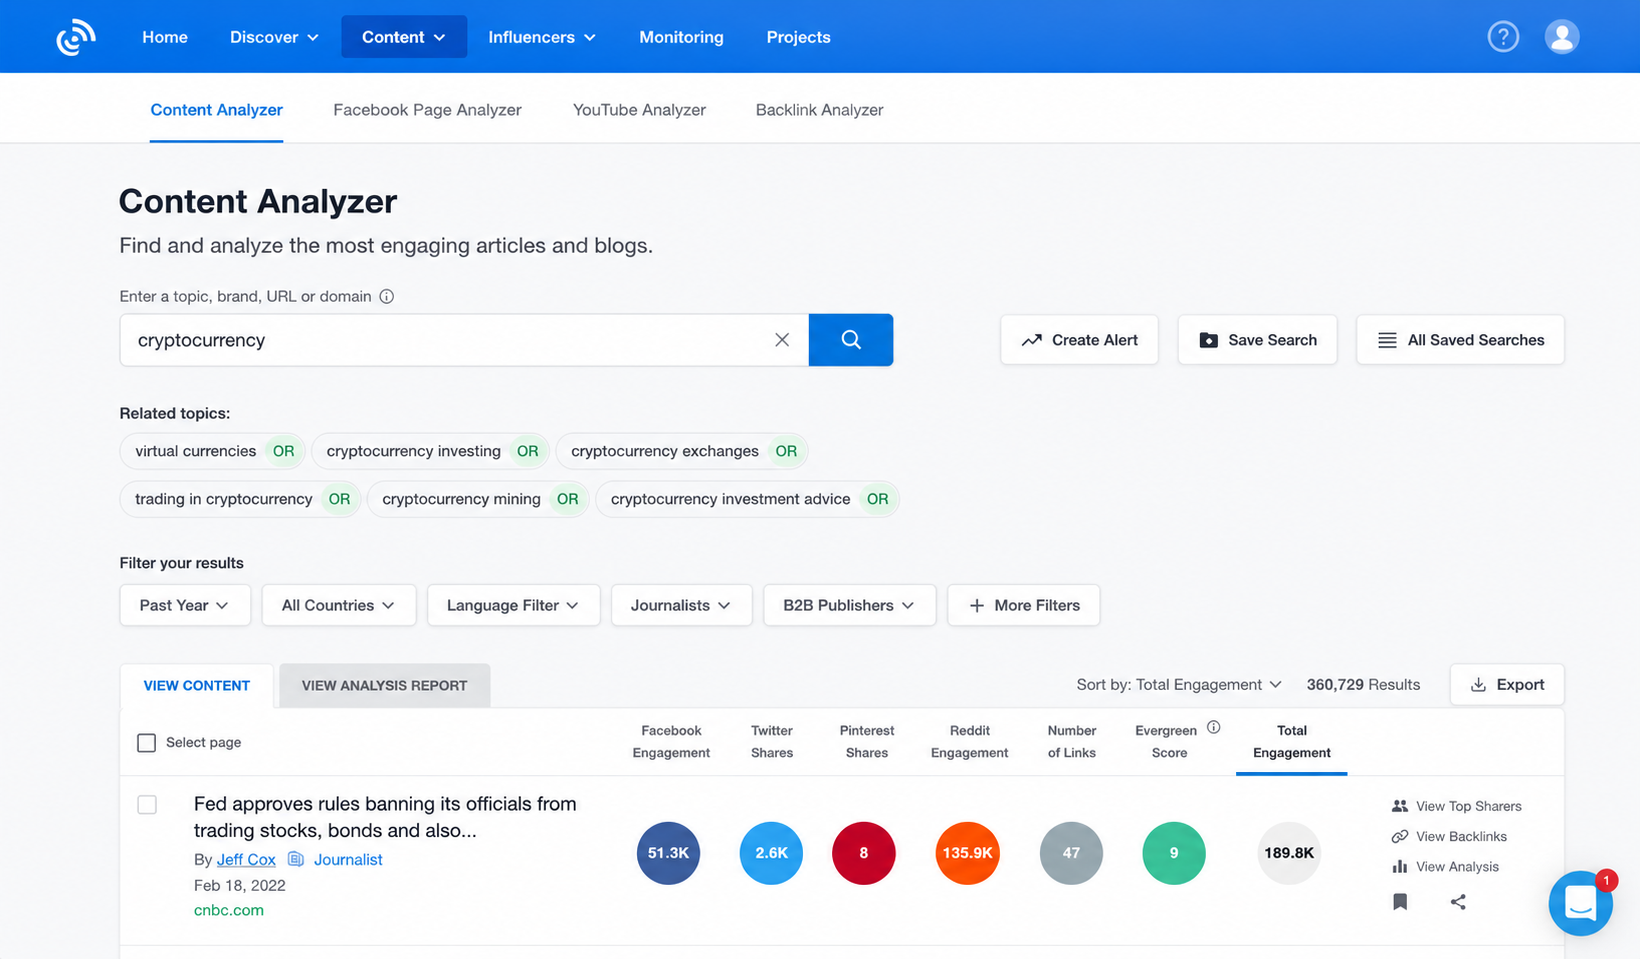Click View Analysis for the article
1640x959 pixels.
point(1445,867)
